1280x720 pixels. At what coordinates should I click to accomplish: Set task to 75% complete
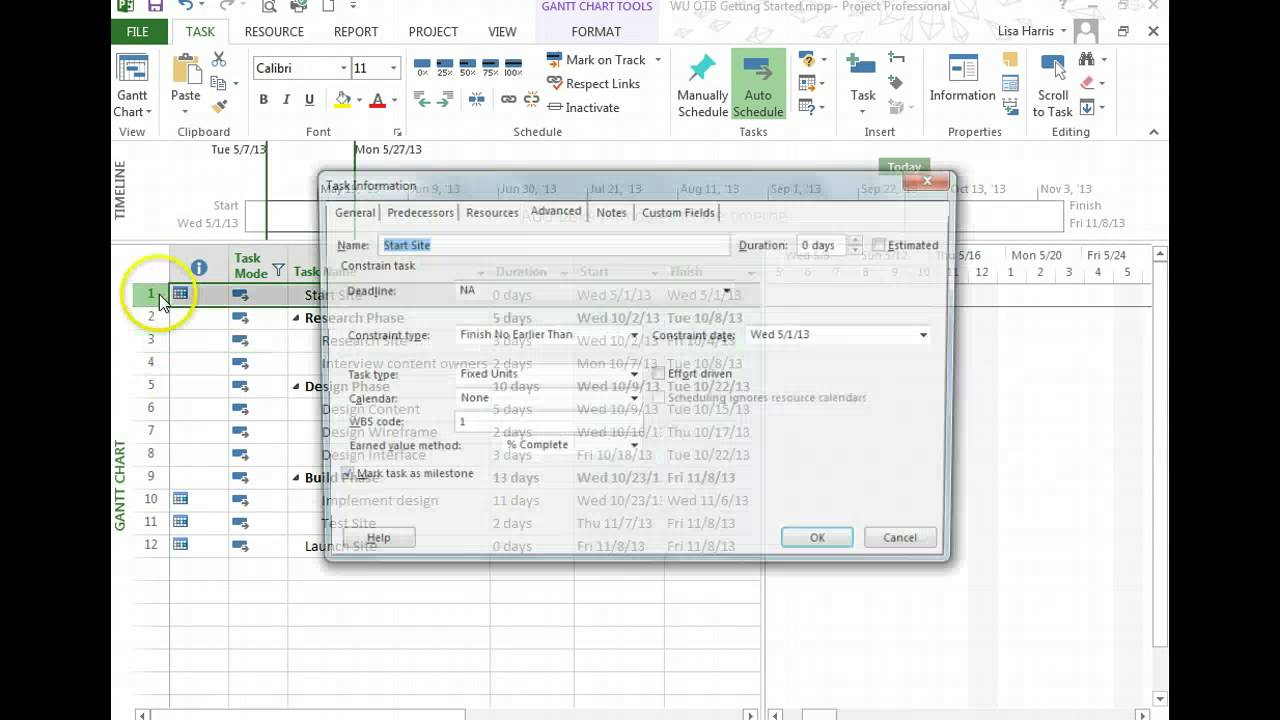(490, 66)
